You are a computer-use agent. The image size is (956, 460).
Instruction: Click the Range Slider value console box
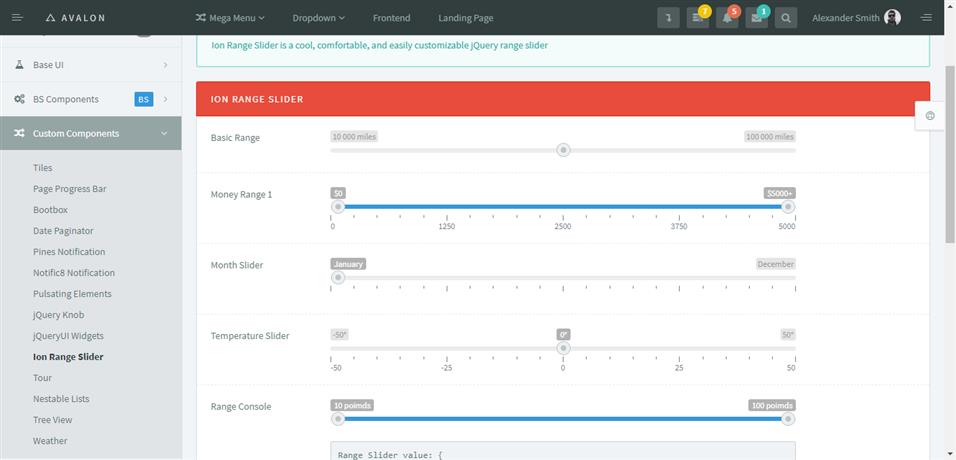[563, 451]
